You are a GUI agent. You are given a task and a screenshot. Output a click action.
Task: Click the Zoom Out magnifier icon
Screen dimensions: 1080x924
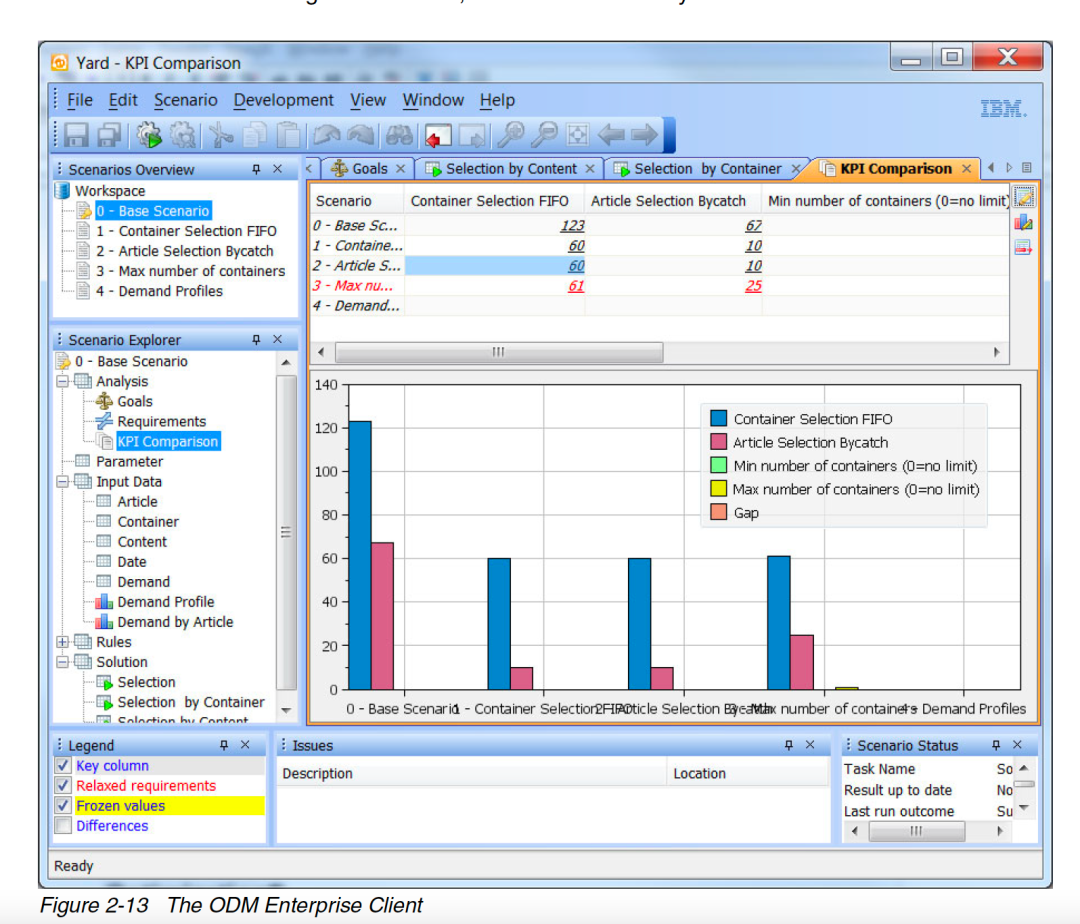pyautogui.click(x=544, y=135)
